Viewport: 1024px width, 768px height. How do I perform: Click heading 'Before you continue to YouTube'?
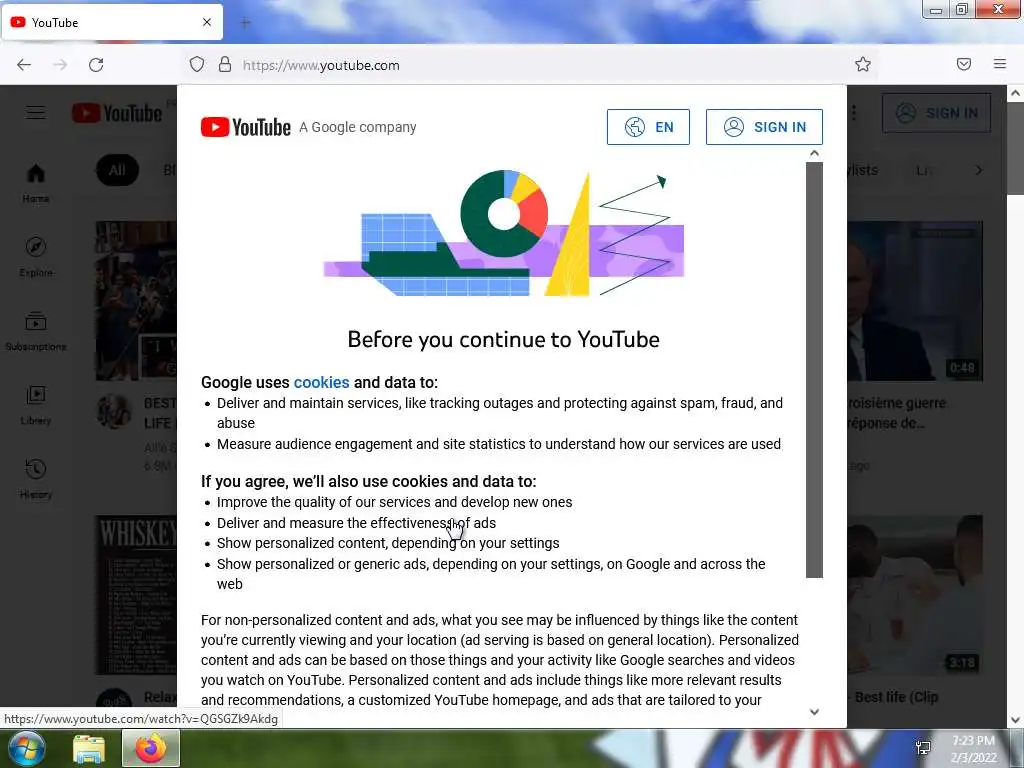(x=504, y=339)
